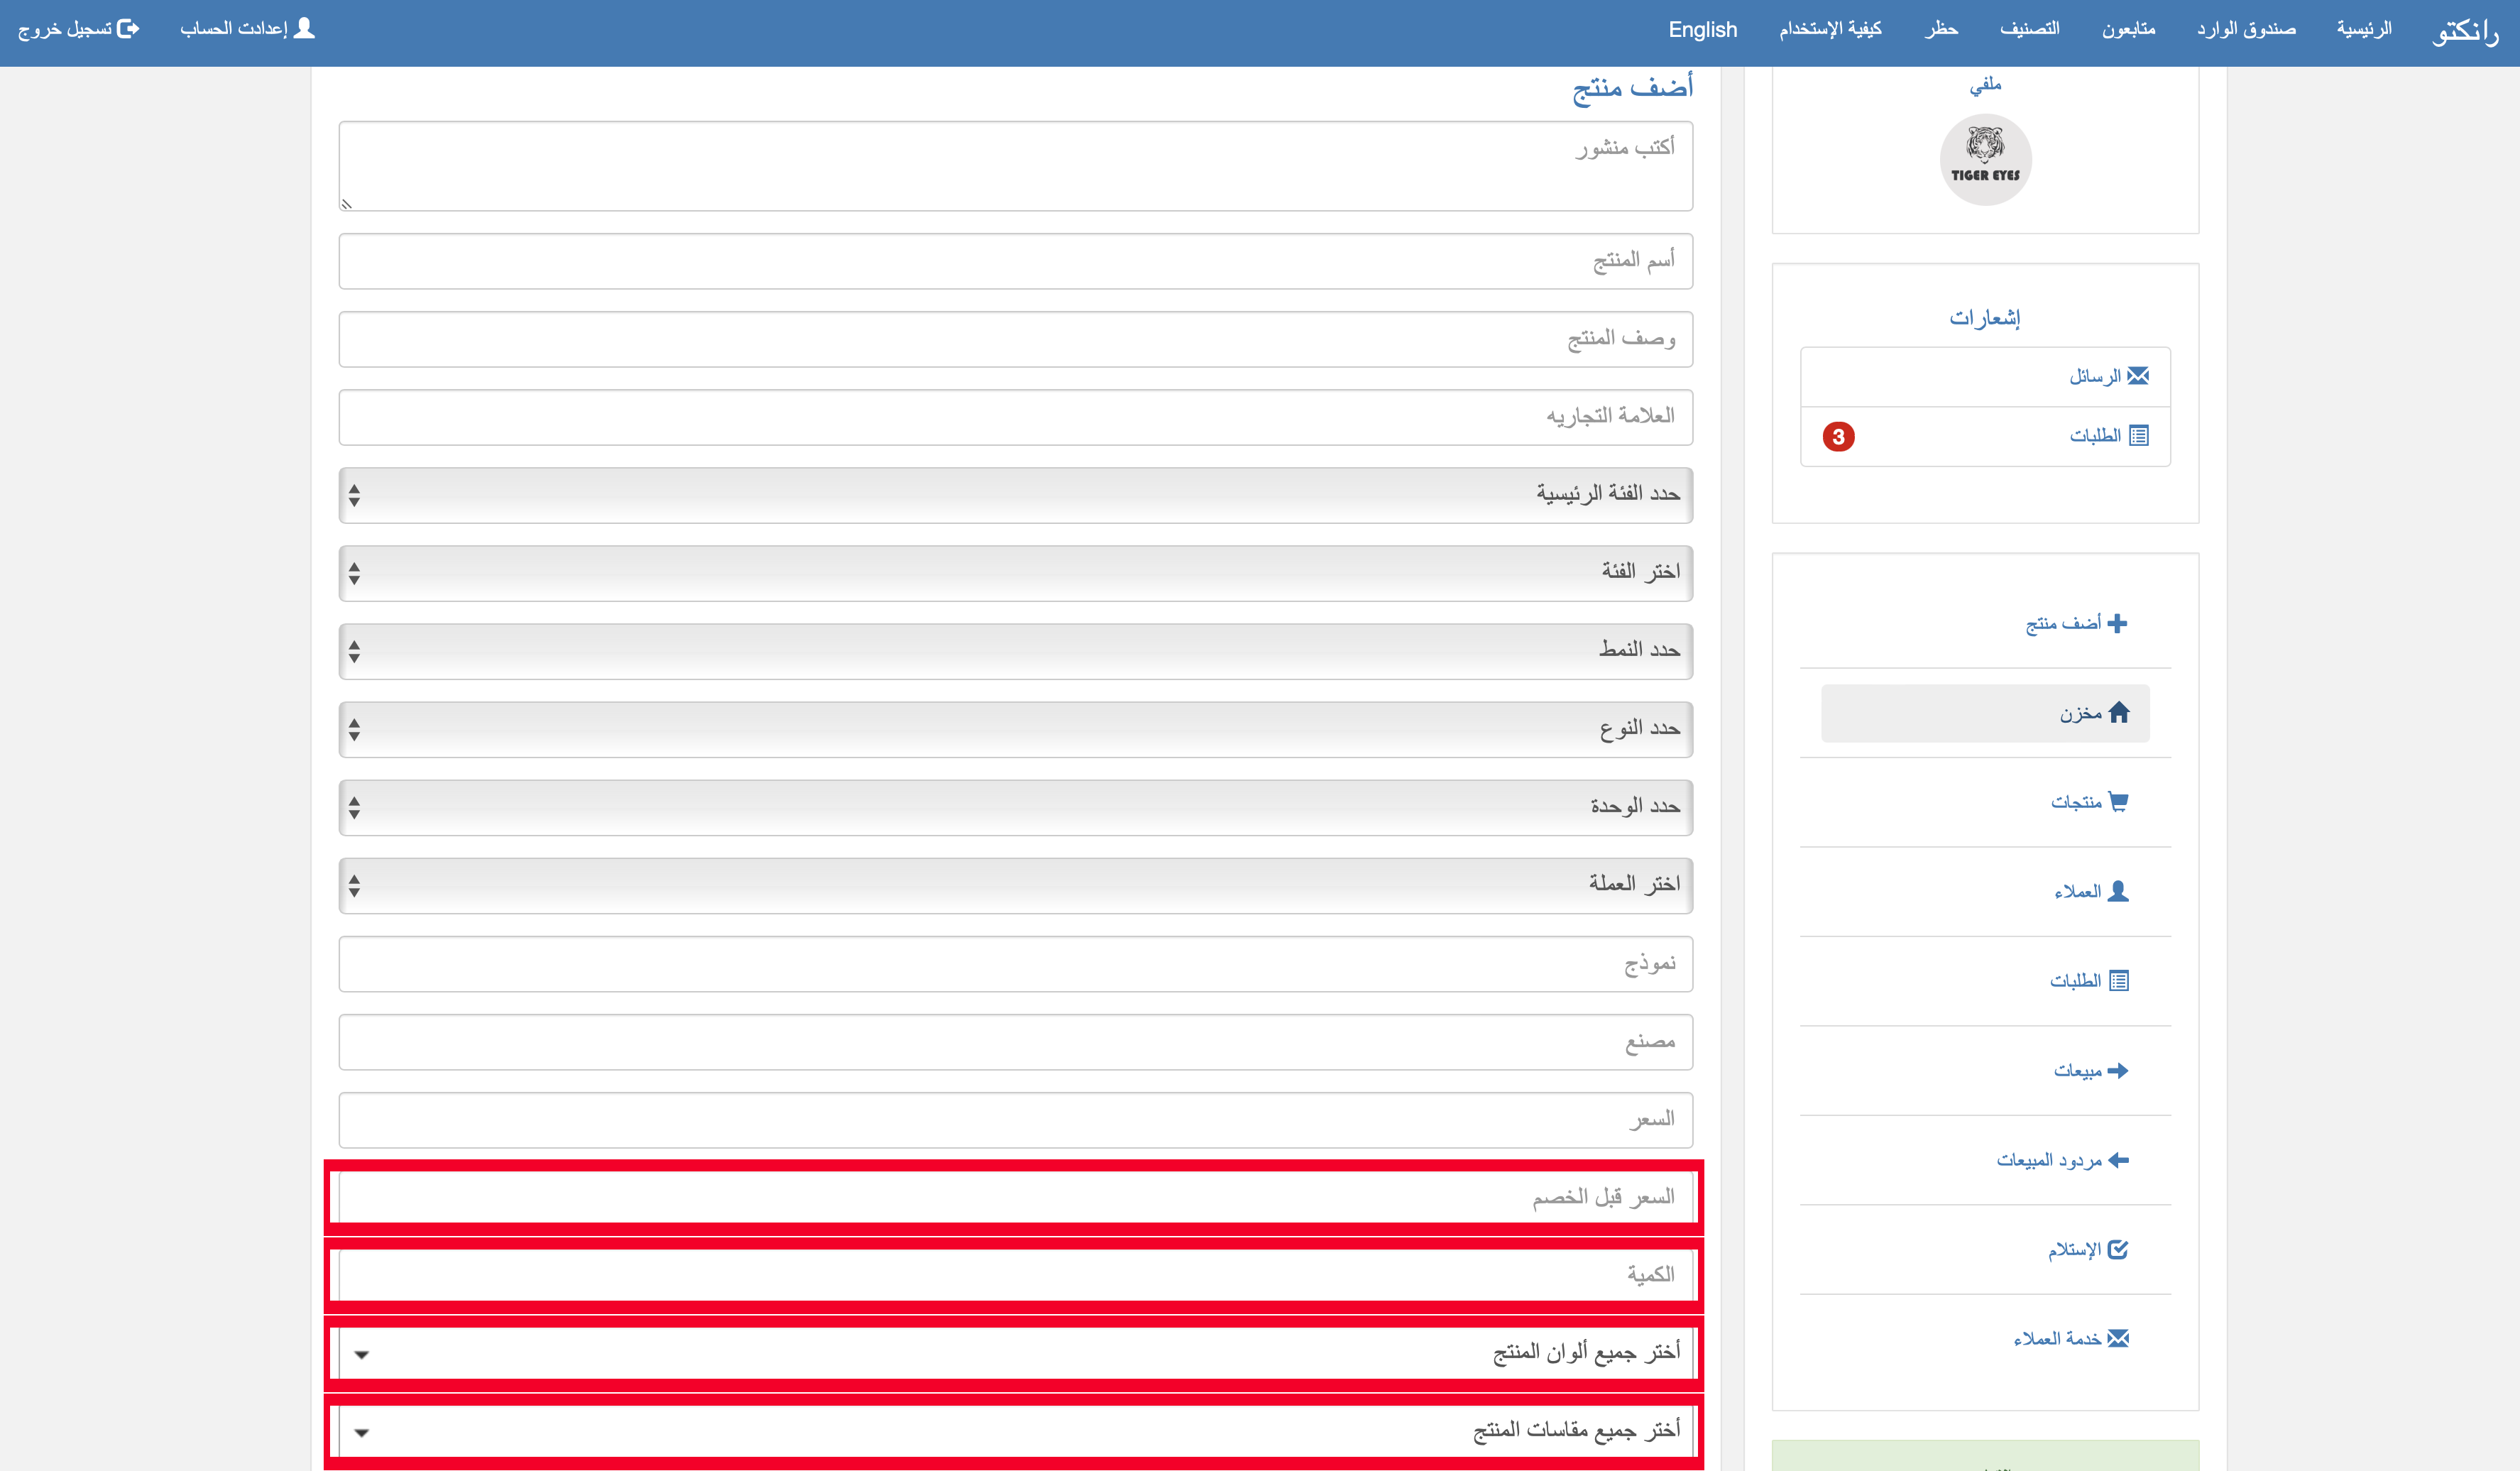Open مردود المبيعات in the sidebar
Image resolution: width=2520 pixels, height=1471 pixels.
(x=2063, y=1160)
